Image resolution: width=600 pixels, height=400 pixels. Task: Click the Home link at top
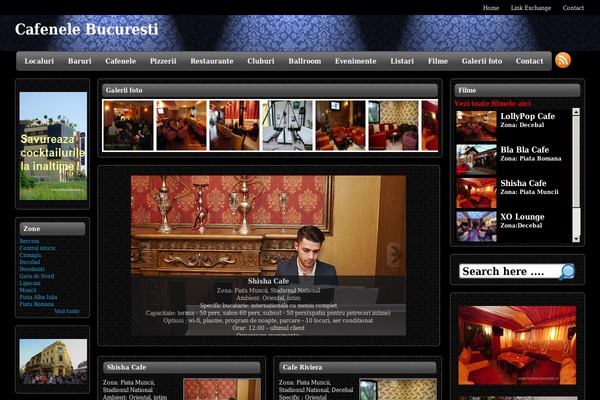(x=491, y=8)
